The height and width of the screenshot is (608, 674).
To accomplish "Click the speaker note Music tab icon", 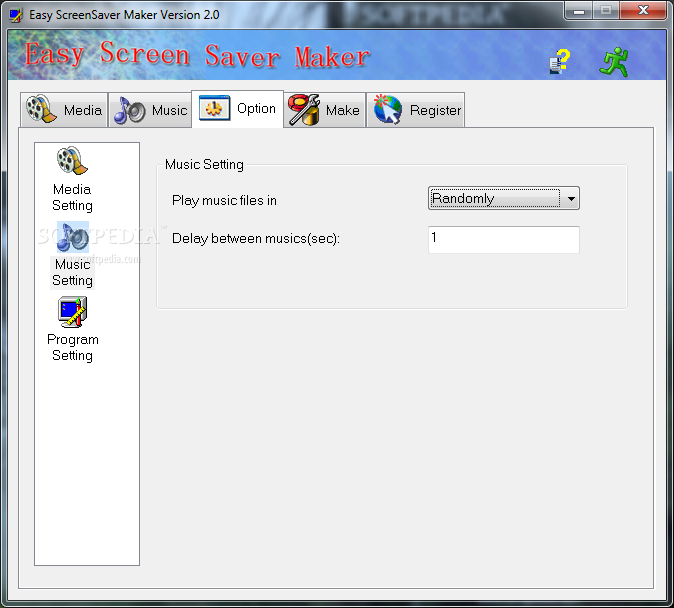I will (129, 111).
